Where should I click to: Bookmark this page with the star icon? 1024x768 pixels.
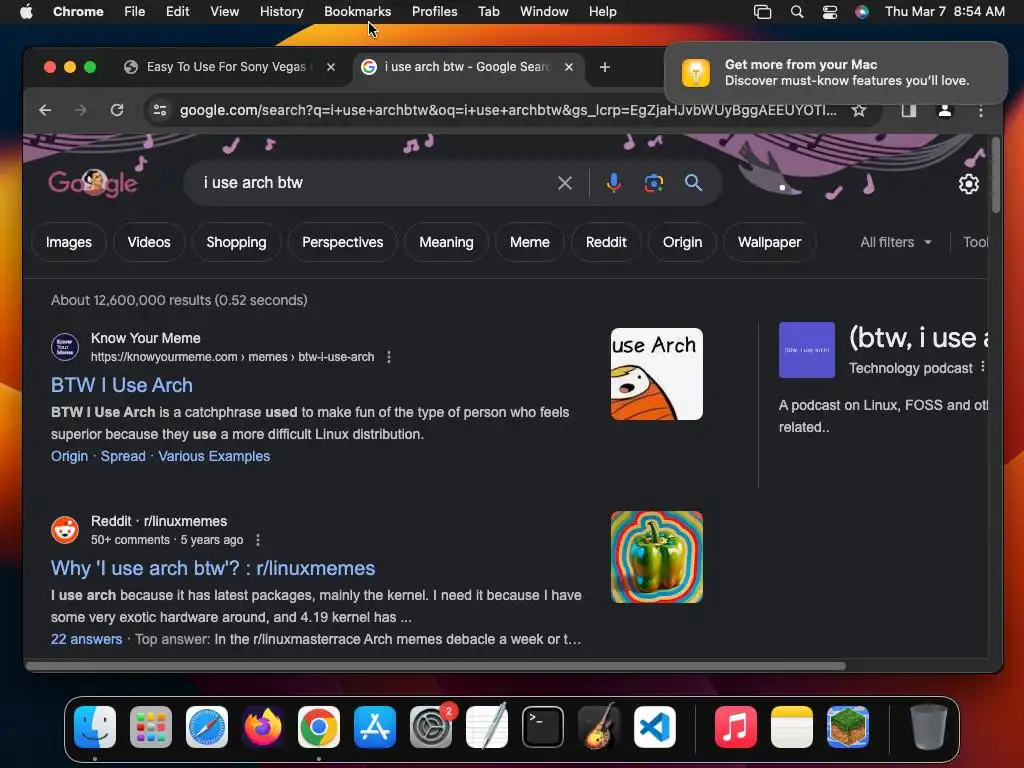coord(859,110)
